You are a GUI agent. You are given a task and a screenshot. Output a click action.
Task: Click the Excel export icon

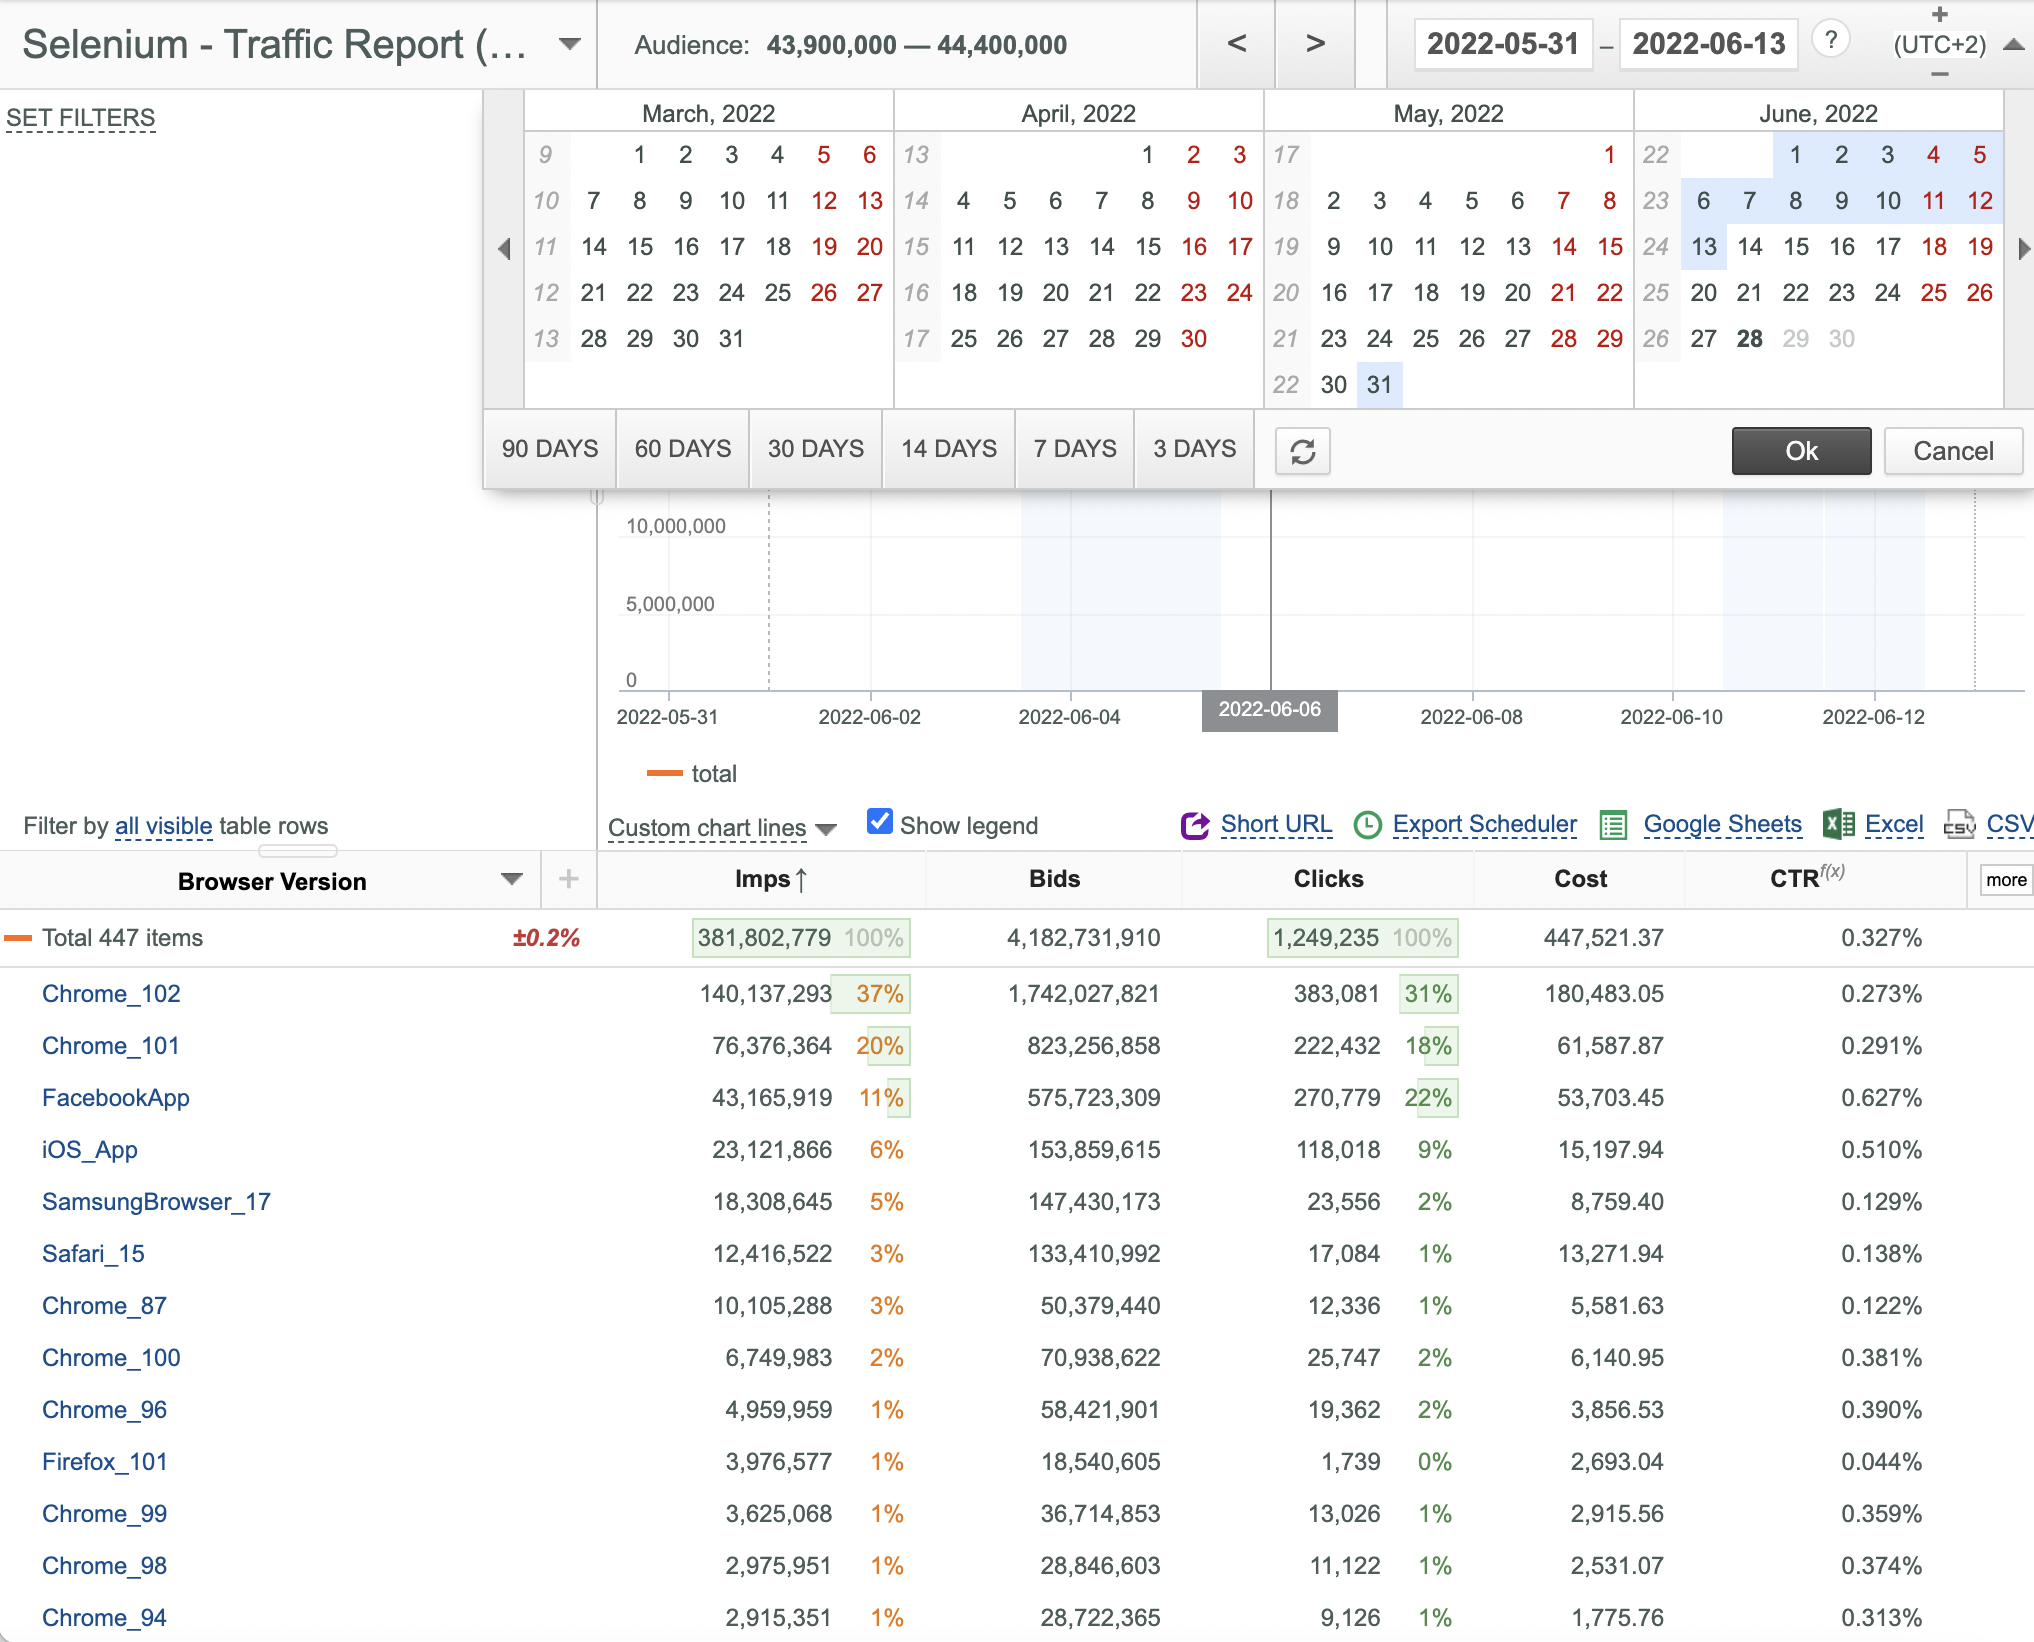[x=1839, y=824]
